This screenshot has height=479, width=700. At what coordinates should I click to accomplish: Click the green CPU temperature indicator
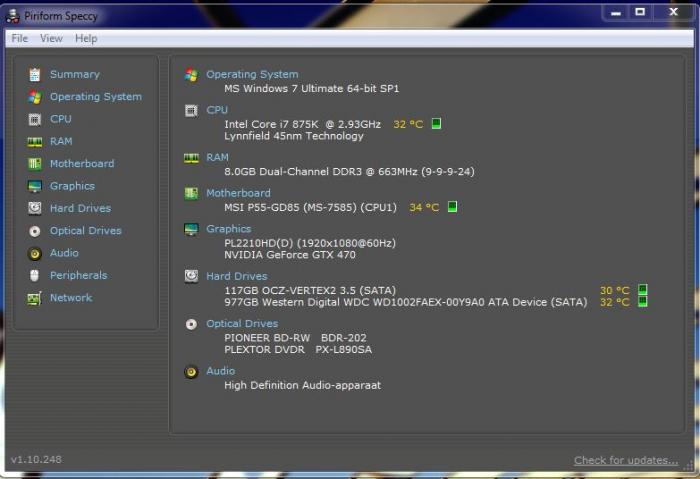pos(437,123)
